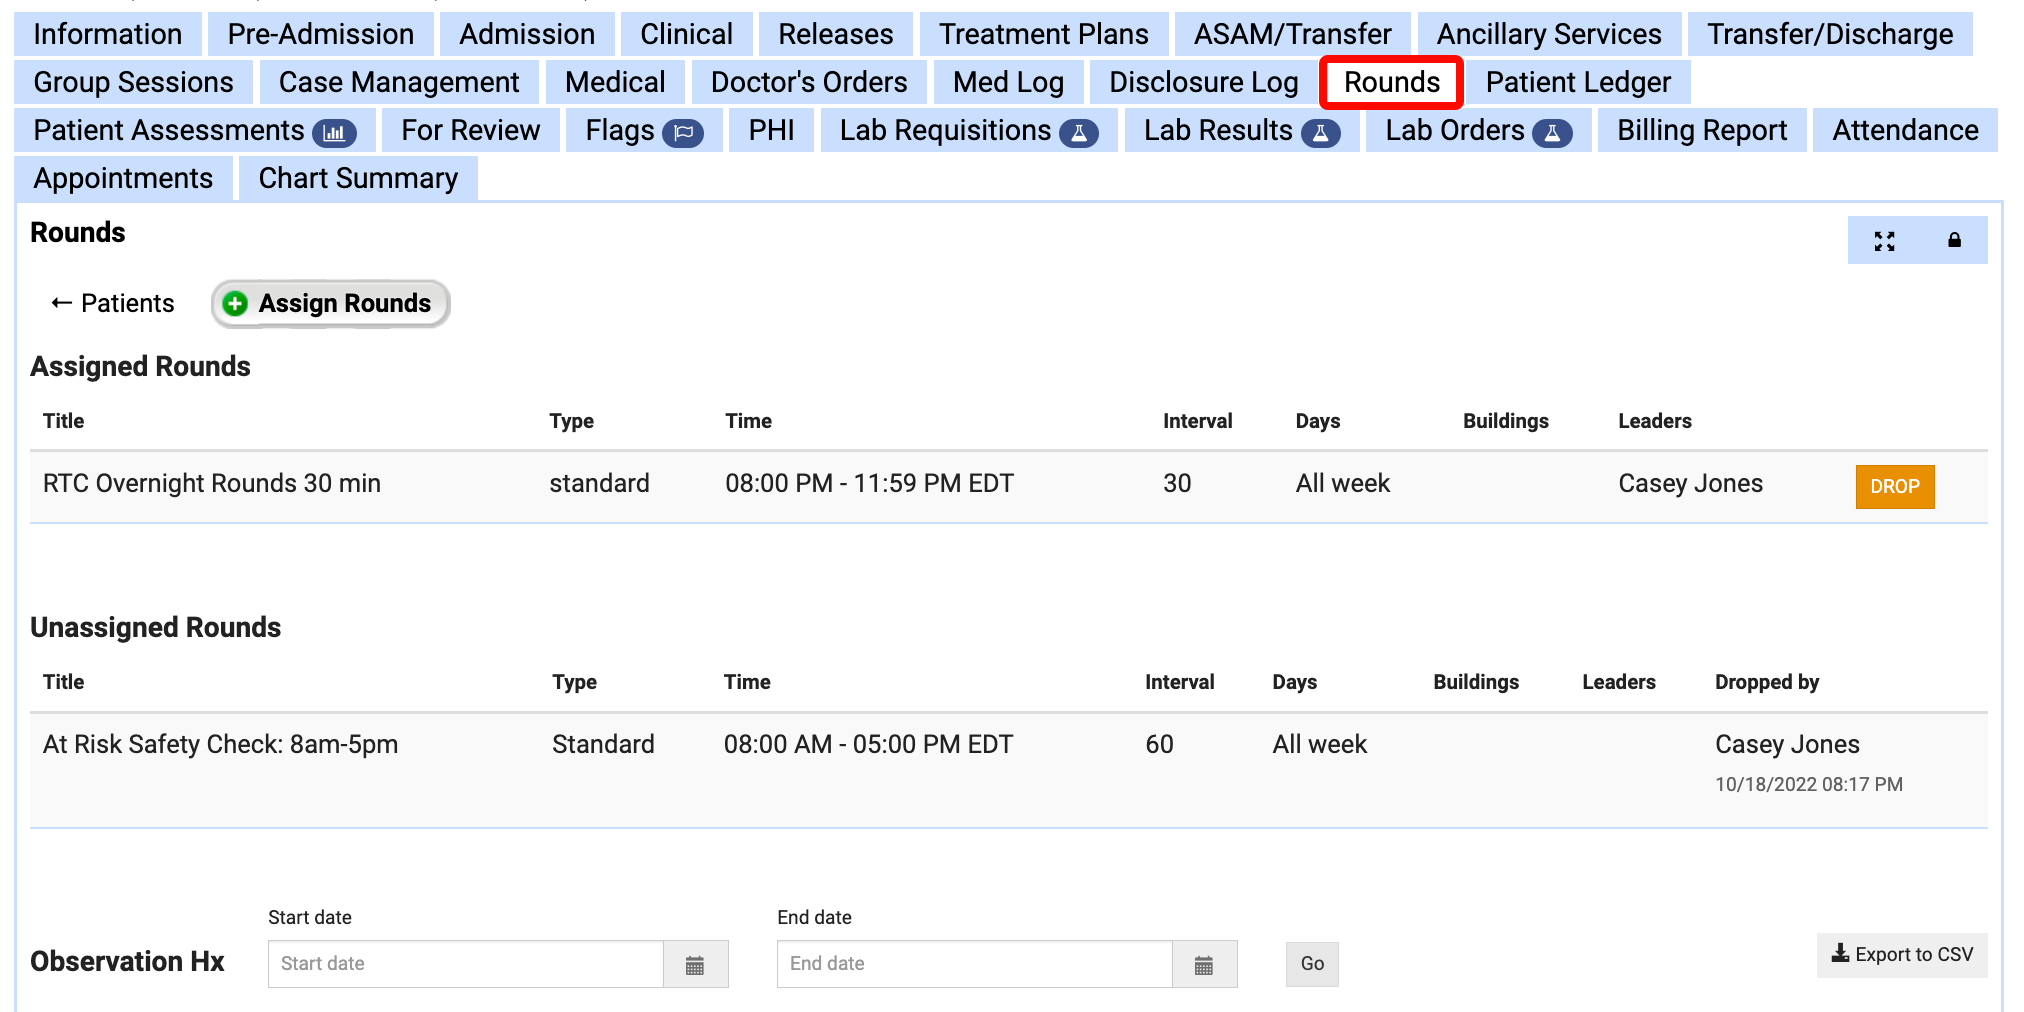Viewport: 2024px width, 1012px height.
Task: Open the Disclosure Log tab
Action: [1202, 82]
